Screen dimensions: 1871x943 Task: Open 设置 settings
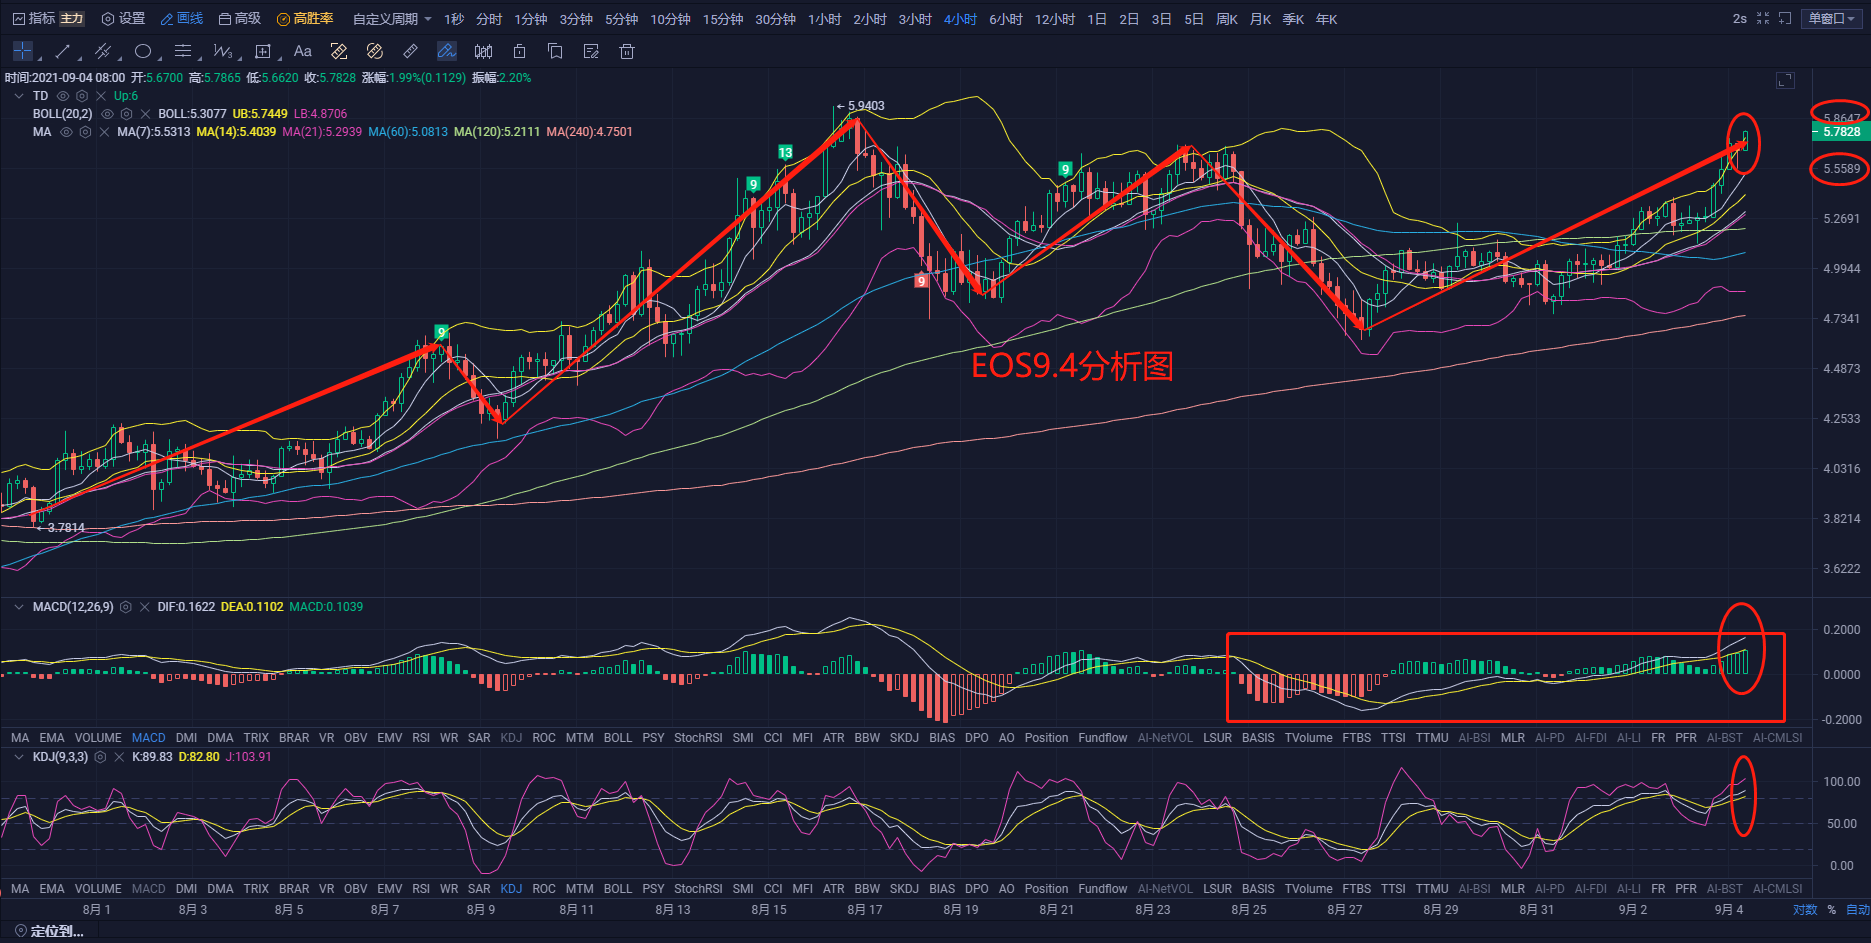(x=124, y=19)
